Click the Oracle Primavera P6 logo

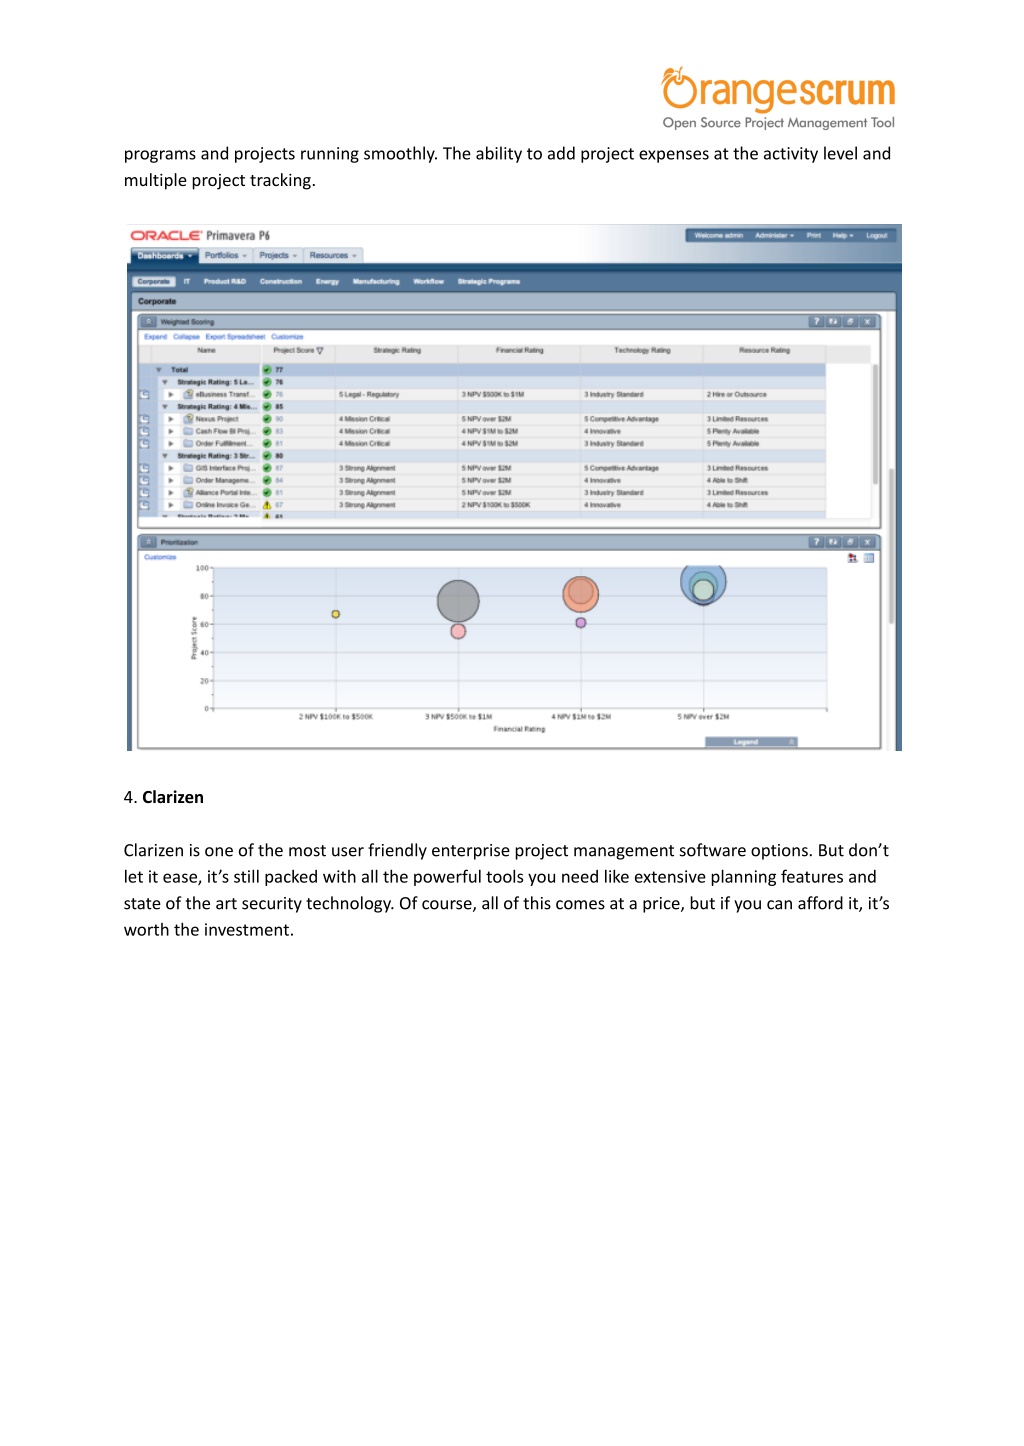point(200,236)
